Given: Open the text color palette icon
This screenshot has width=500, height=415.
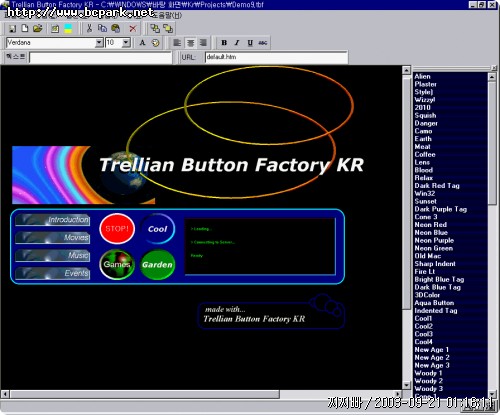Looking at the screenshot, I should point(156,43).
